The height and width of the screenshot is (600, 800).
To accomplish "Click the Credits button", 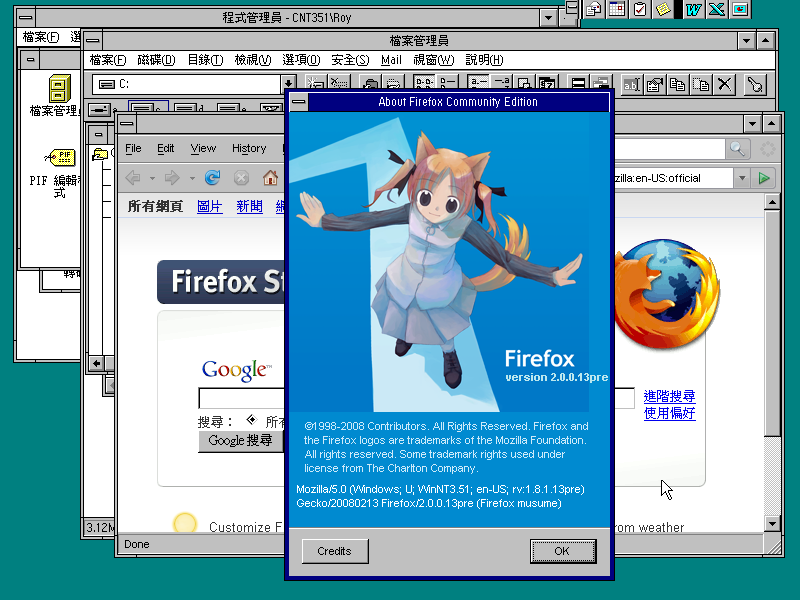I will click(334, 551).
